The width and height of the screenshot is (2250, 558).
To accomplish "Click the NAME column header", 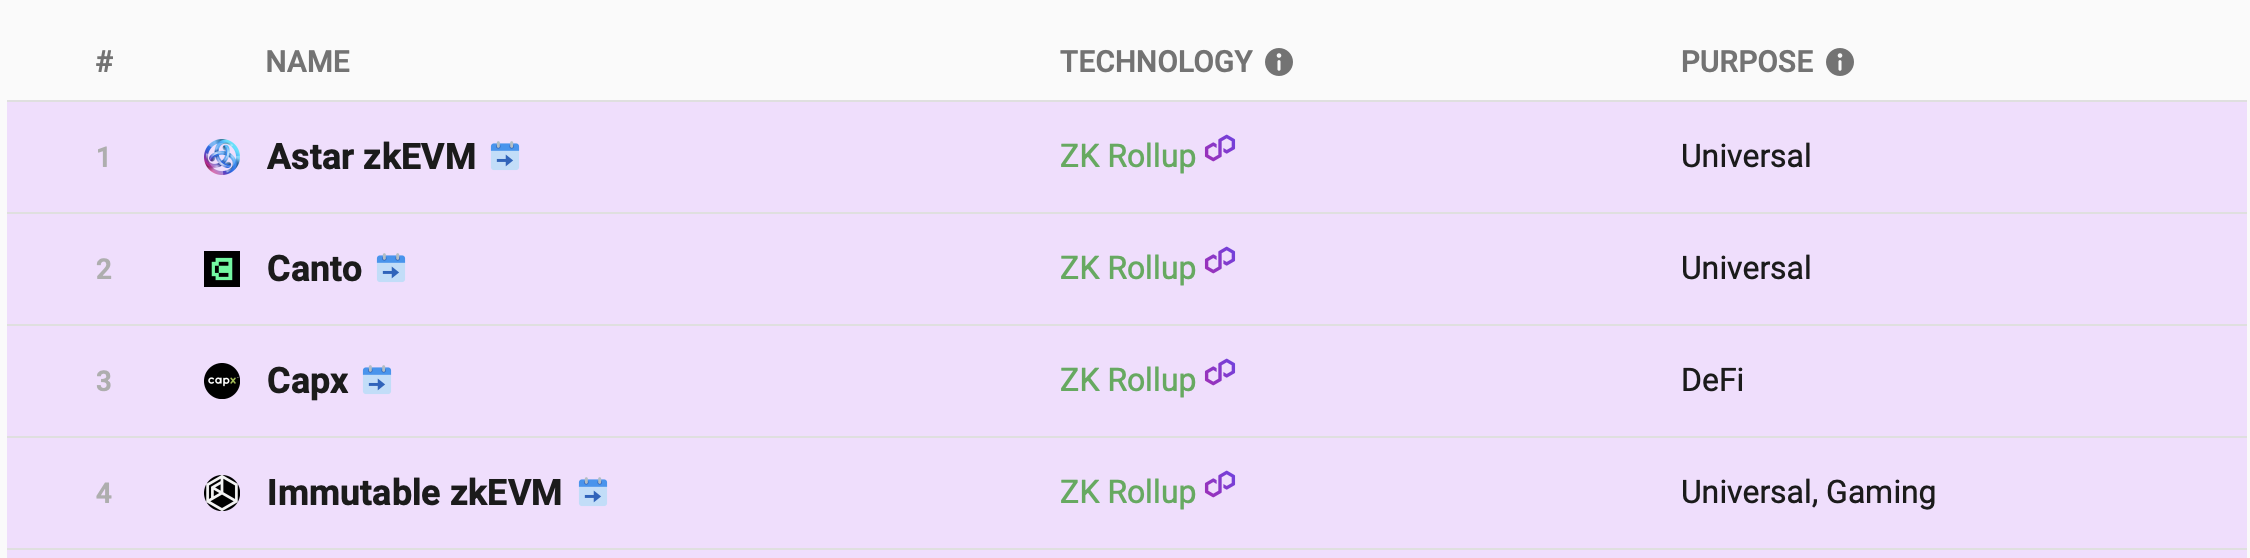I will point(308,62).
